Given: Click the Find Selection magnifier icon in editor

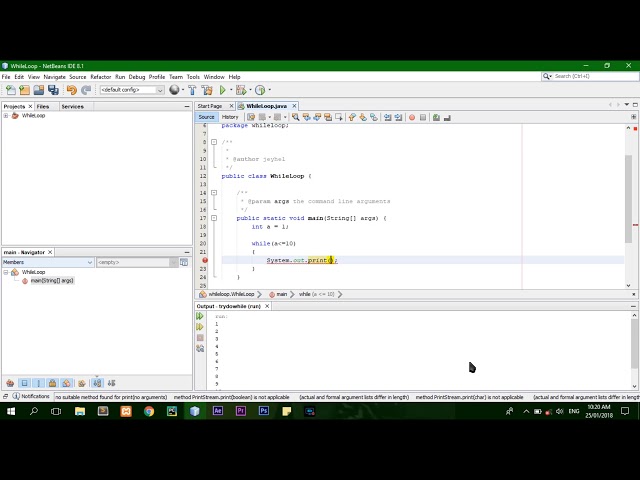Looking at the screenshot, I should (296, 117).
